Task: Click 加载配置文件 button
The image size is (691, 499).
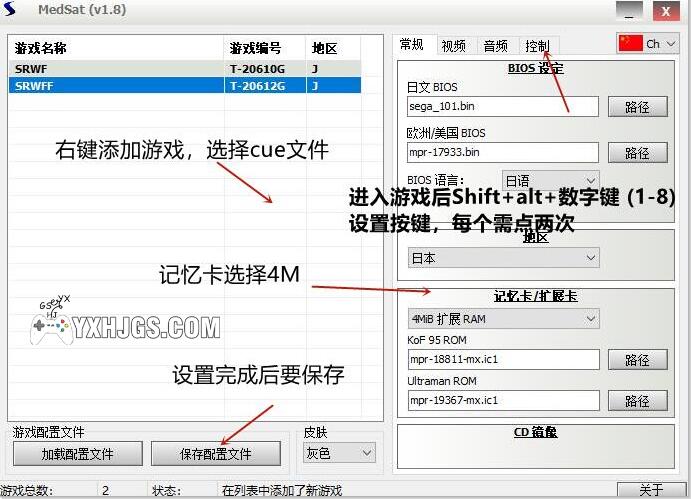Action: (78, 454)
